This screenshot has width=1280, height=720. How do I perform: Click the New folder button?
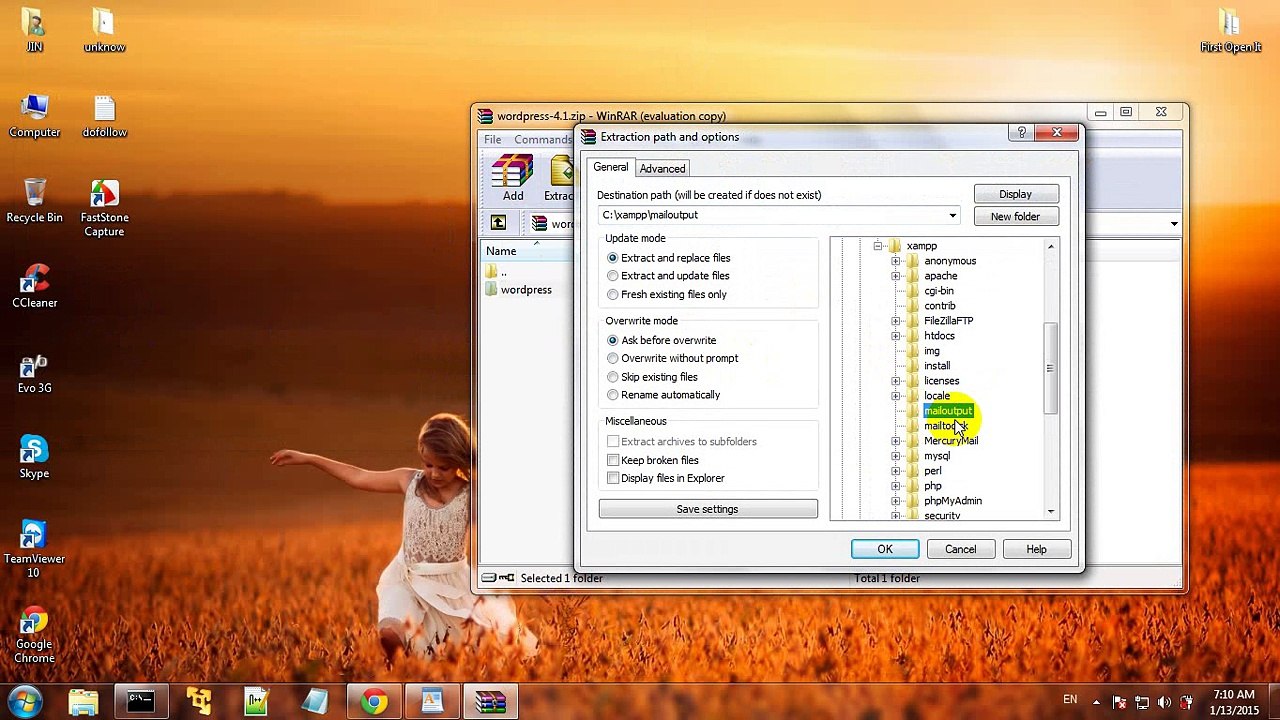pos(1015,216)
